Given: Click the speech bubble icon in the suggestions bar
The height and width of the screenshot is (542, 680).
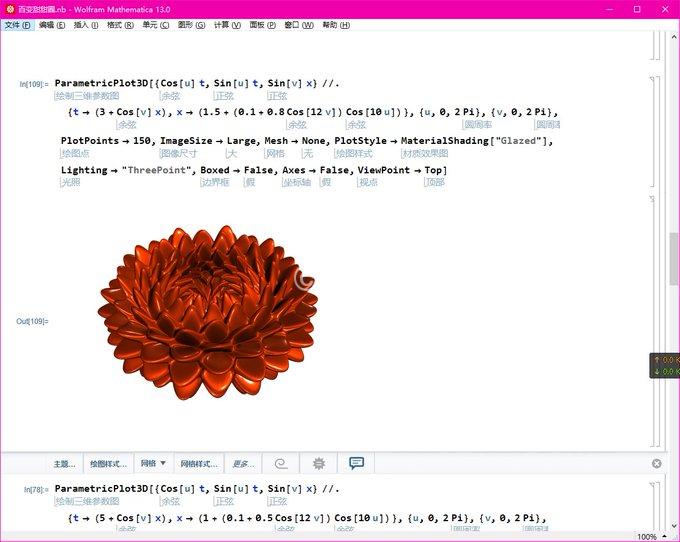Looking at the screenshot, I should 356,464.
